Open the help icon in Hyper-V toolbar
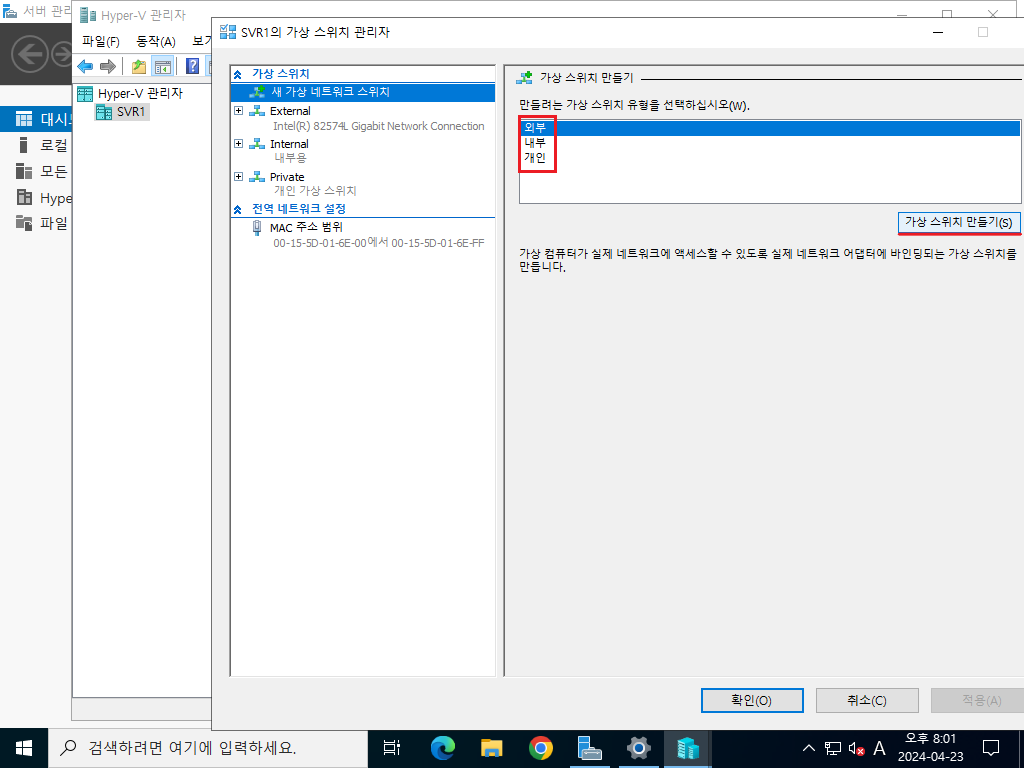1024x768 pixels. pos(193,66)
